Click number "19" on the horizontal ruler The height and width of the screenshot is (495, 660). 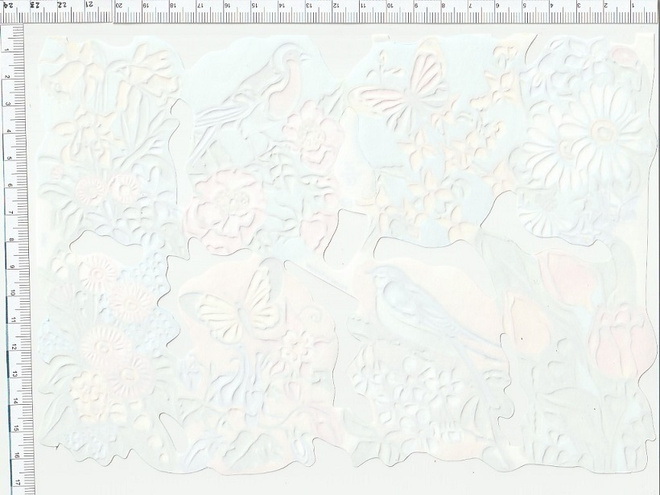point(146,5)
